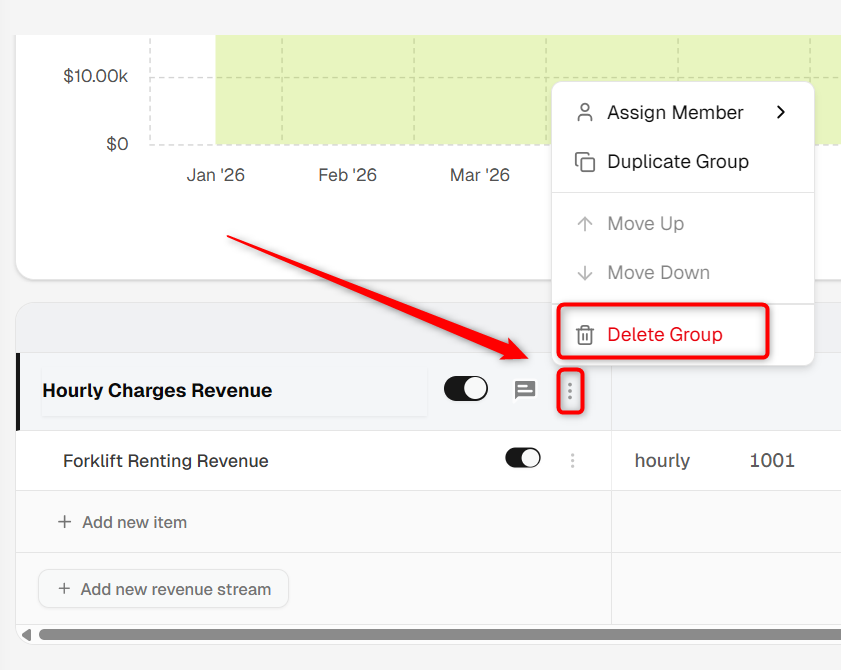Click the 1001 cell value
The image size is (841, 670).
pos(772,460)
